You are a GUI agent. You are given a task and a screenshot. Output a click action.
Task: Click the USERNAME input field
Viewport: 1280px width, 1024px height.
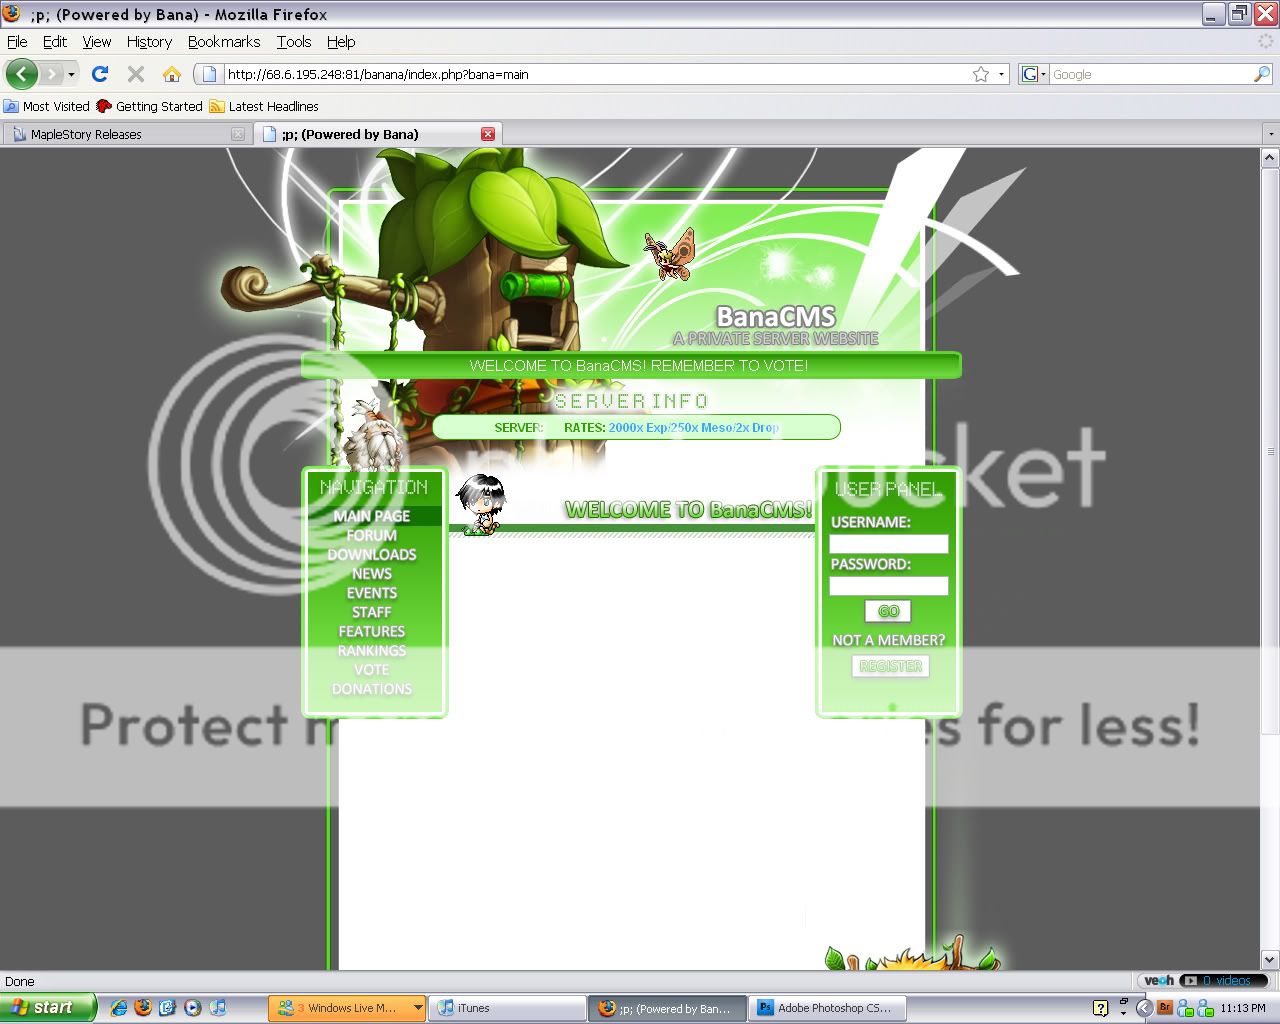[x=888, y=544]
